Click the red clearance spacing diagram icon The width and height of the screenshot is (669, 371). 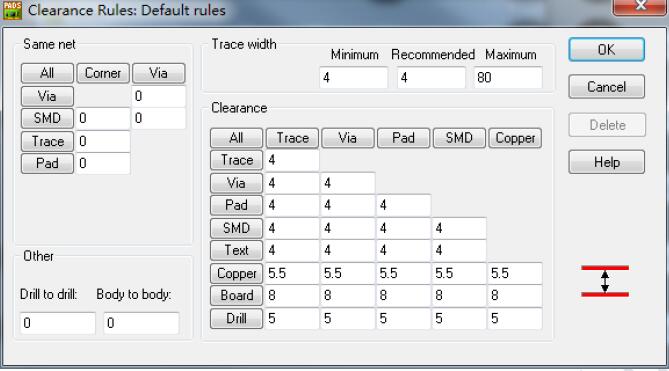pyautogui.click(x=605, y=281)
